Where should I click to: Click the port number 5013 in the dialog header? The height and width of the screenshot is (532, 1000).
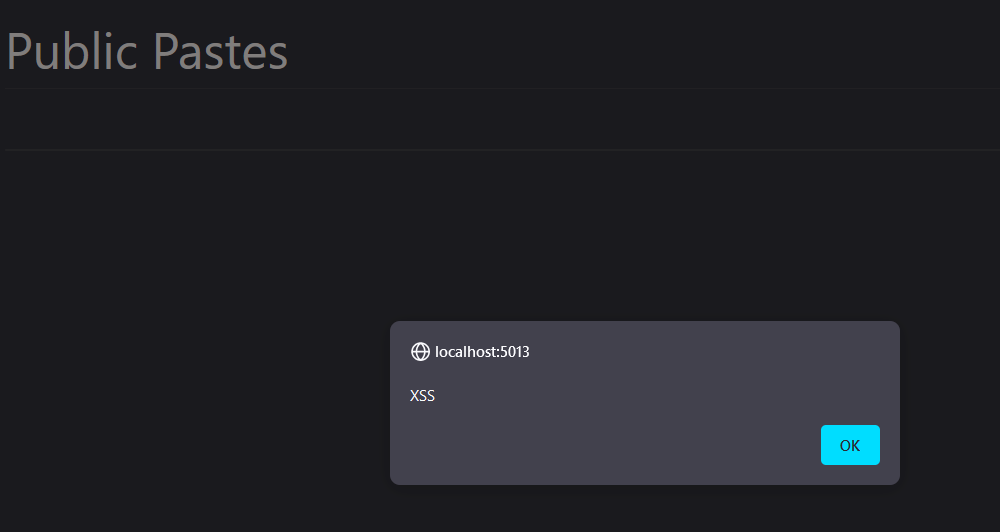coord(515,351)
